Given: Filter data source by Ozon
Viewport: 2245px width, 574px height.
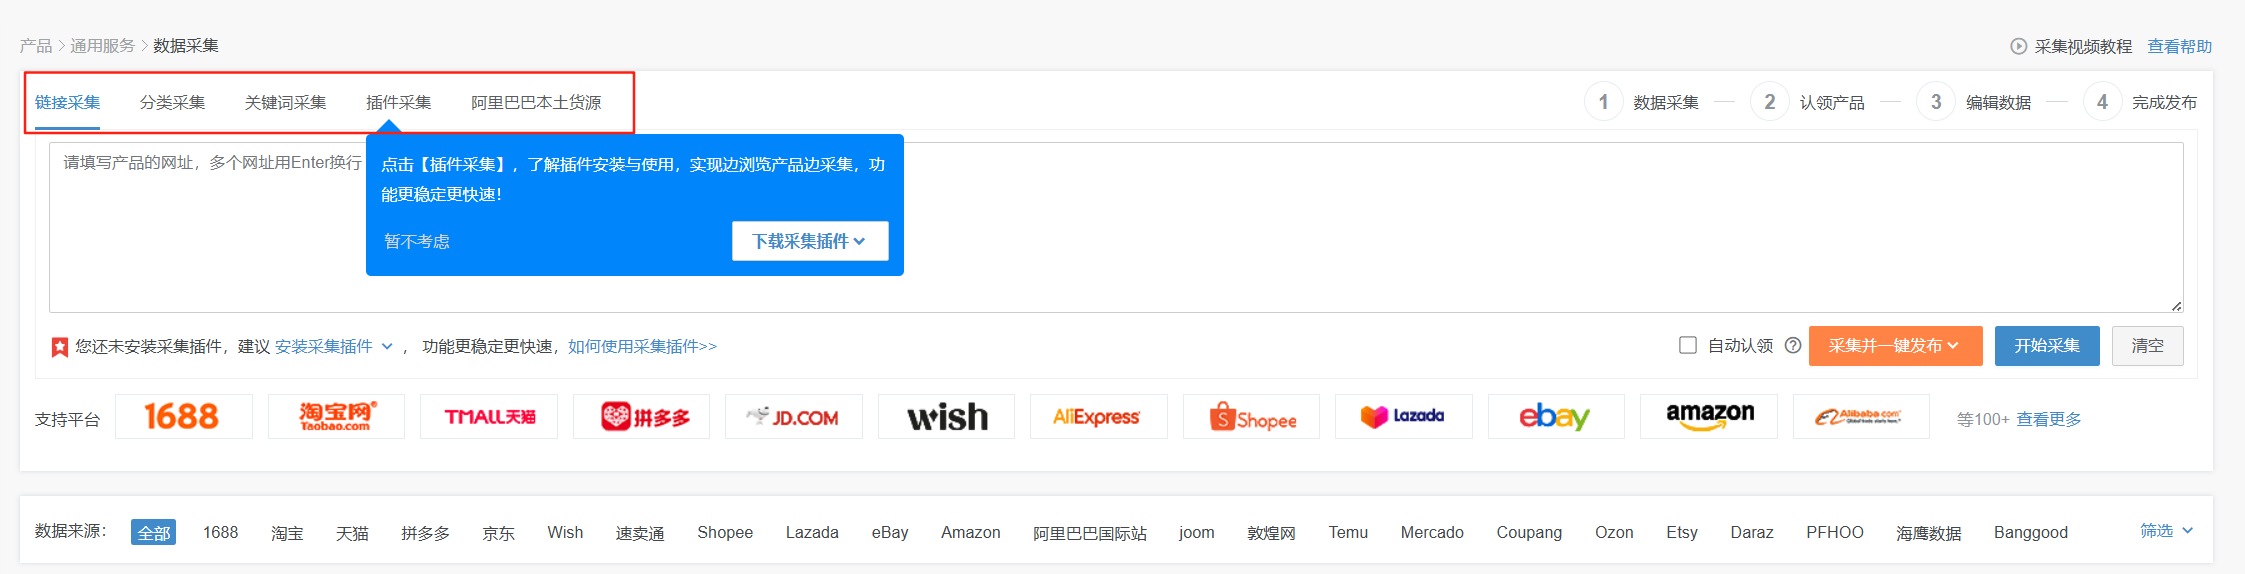Looking at the screenshot, I should coord(1614,532).
